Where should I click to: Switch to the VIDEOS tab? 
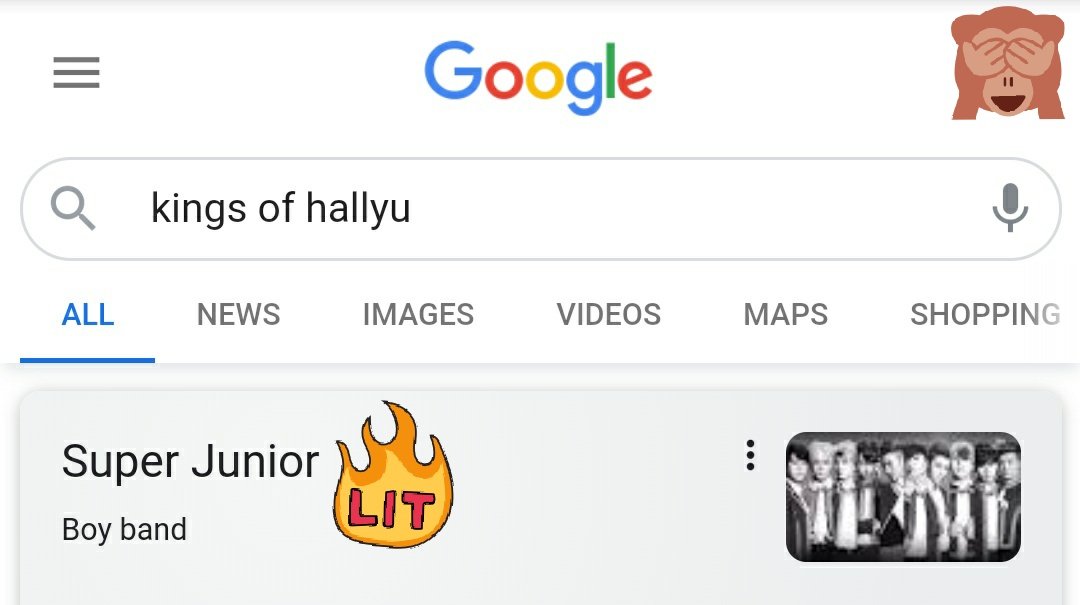coord(608,315)
